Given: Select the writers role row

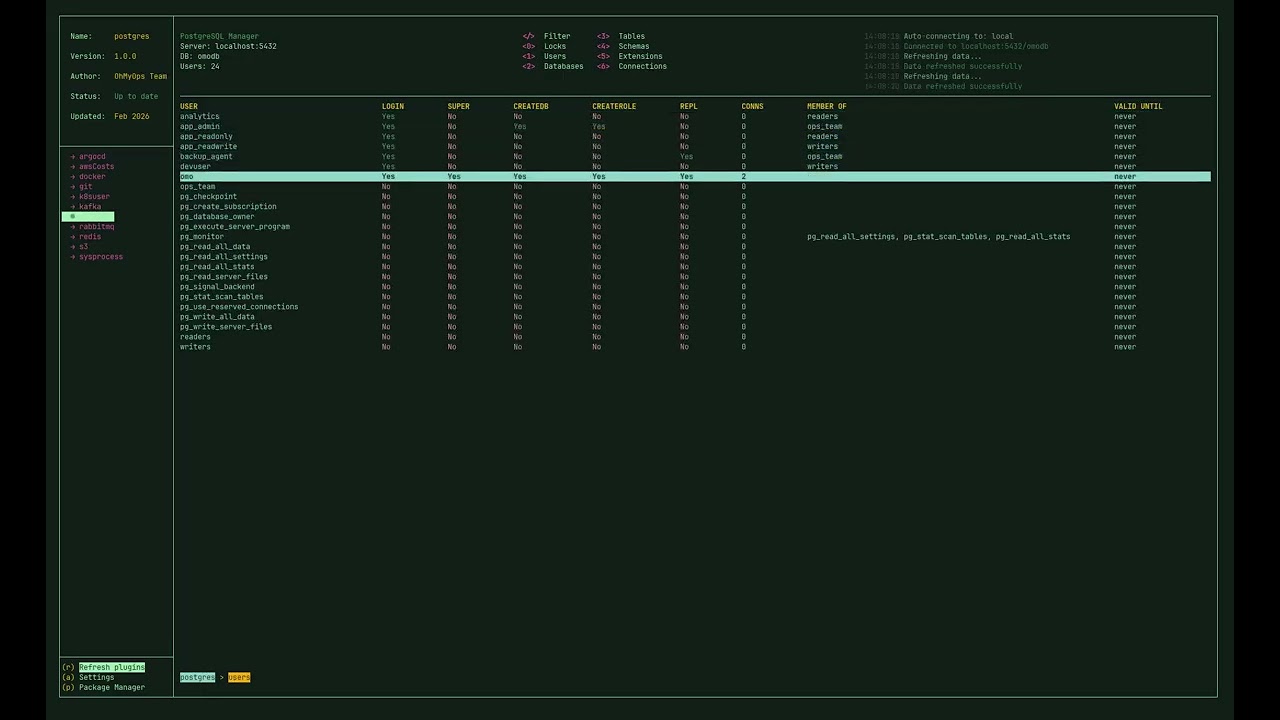Looking at the screenshot, I should tap(695, 347).
